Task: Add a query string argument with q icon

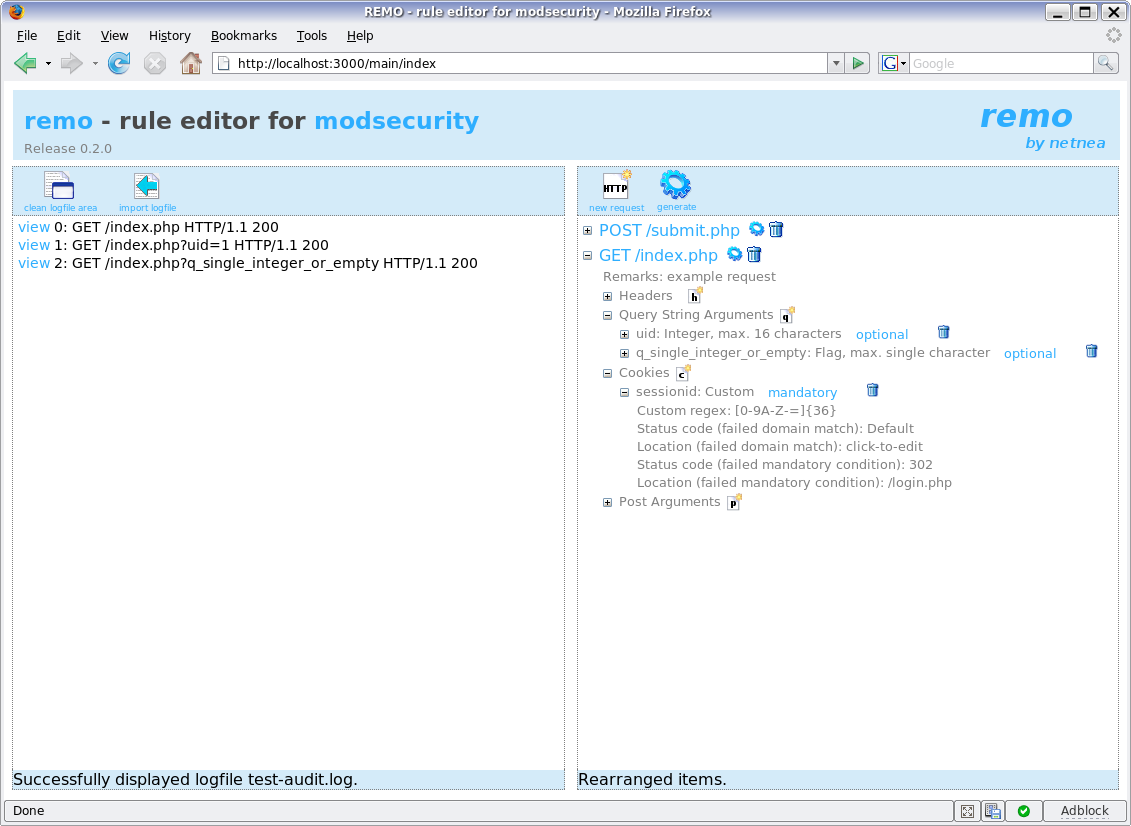Action: coord(787,315)
